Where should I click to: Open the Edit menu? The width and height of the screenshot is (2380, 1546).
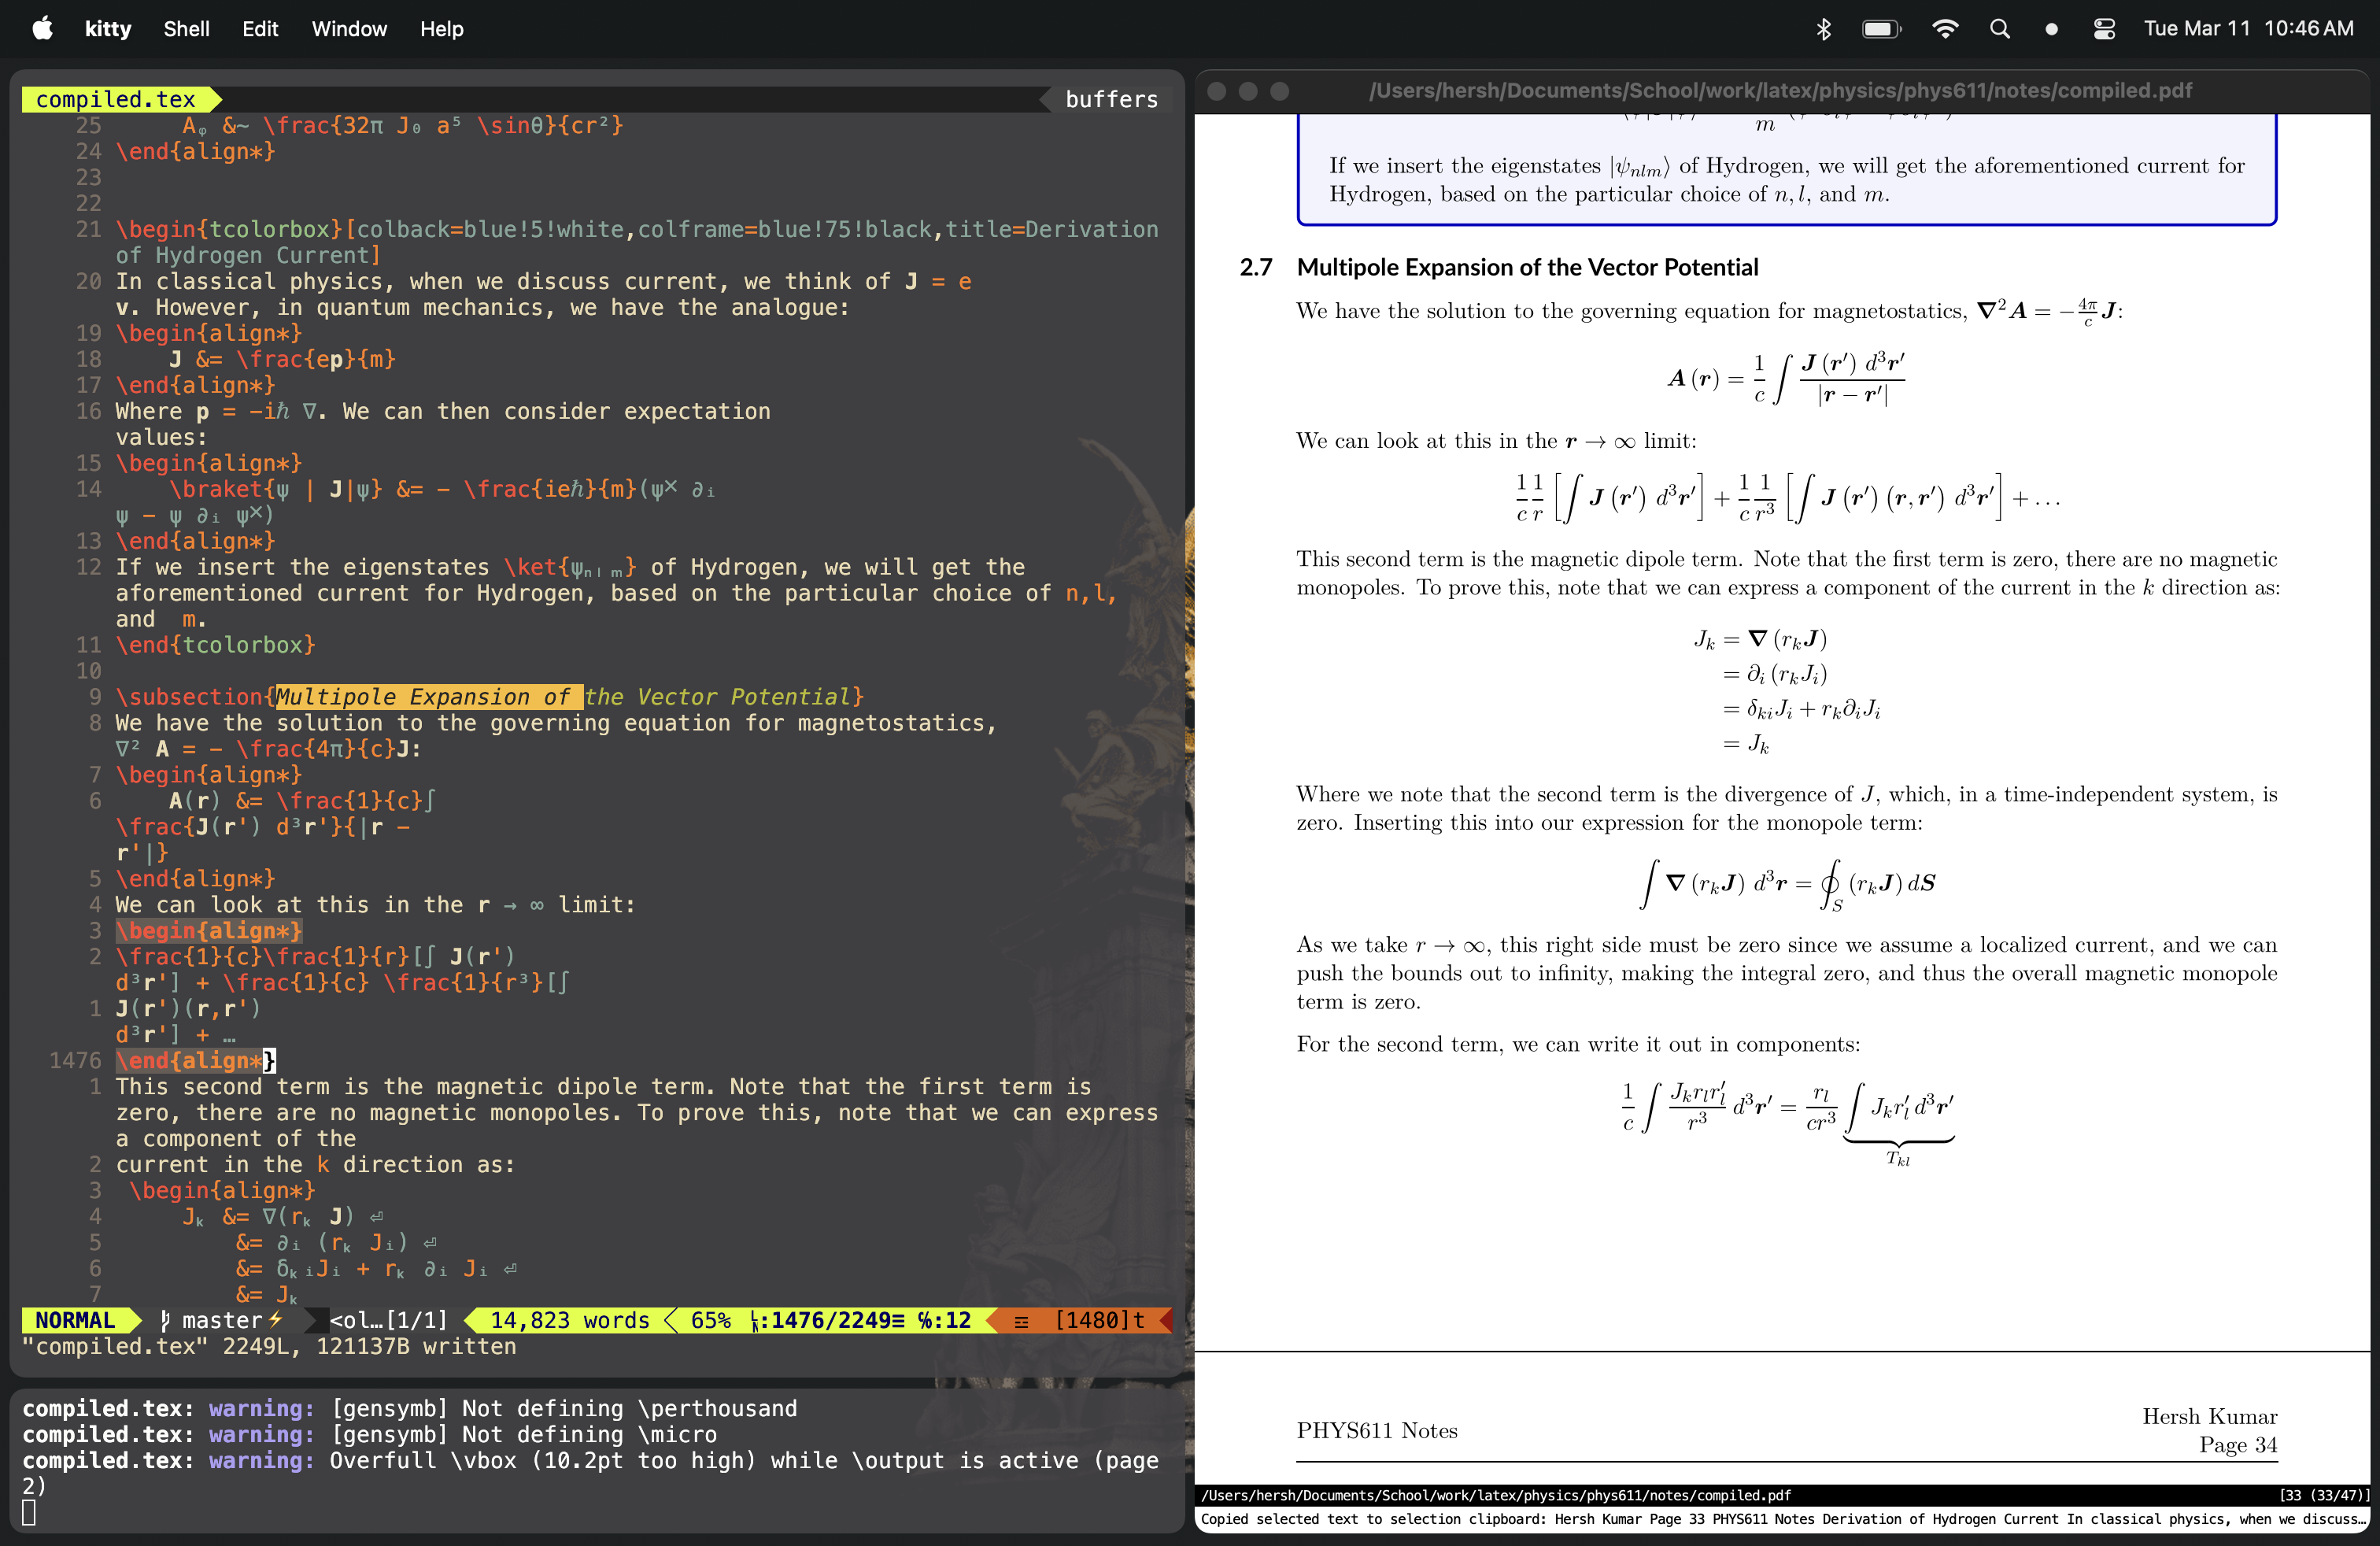(260, 29)
